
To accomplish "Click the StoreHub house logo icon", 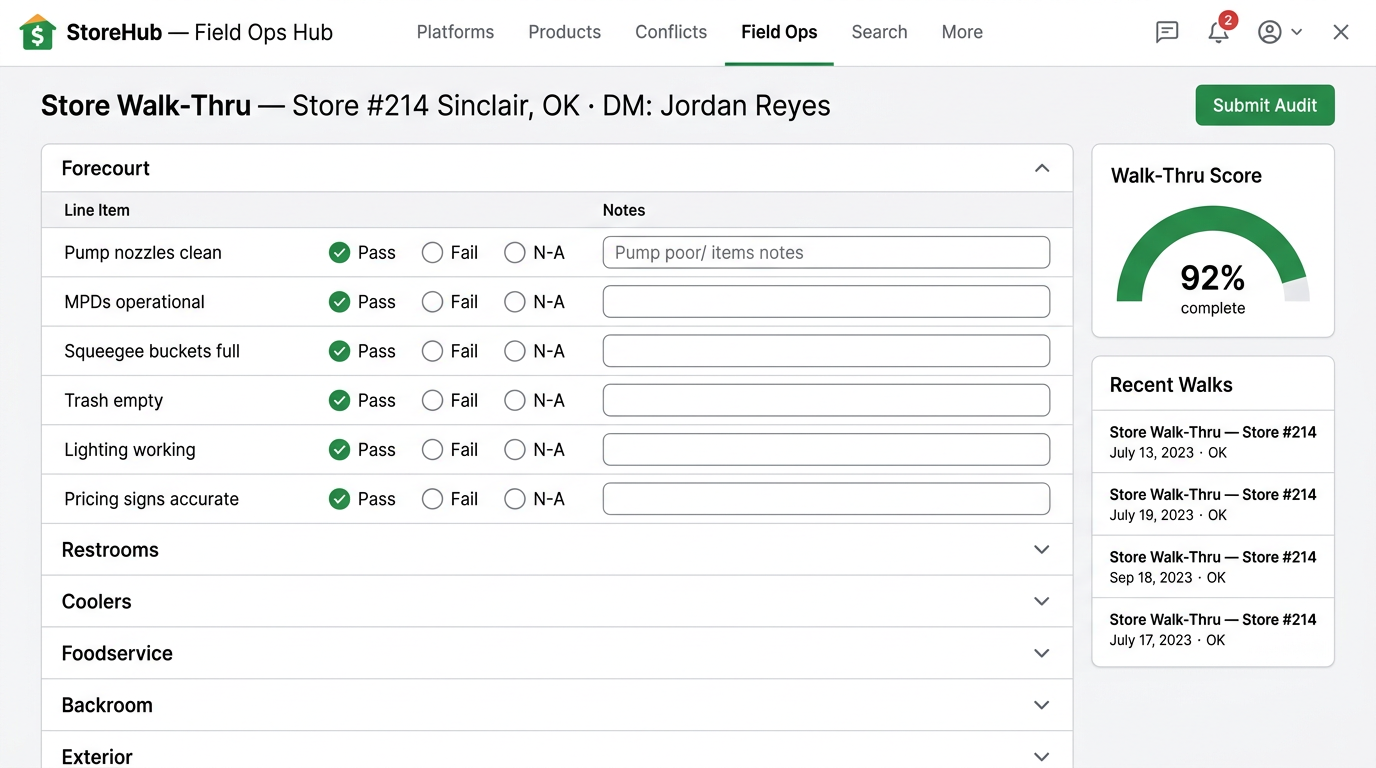I will (x=37, y=32).
